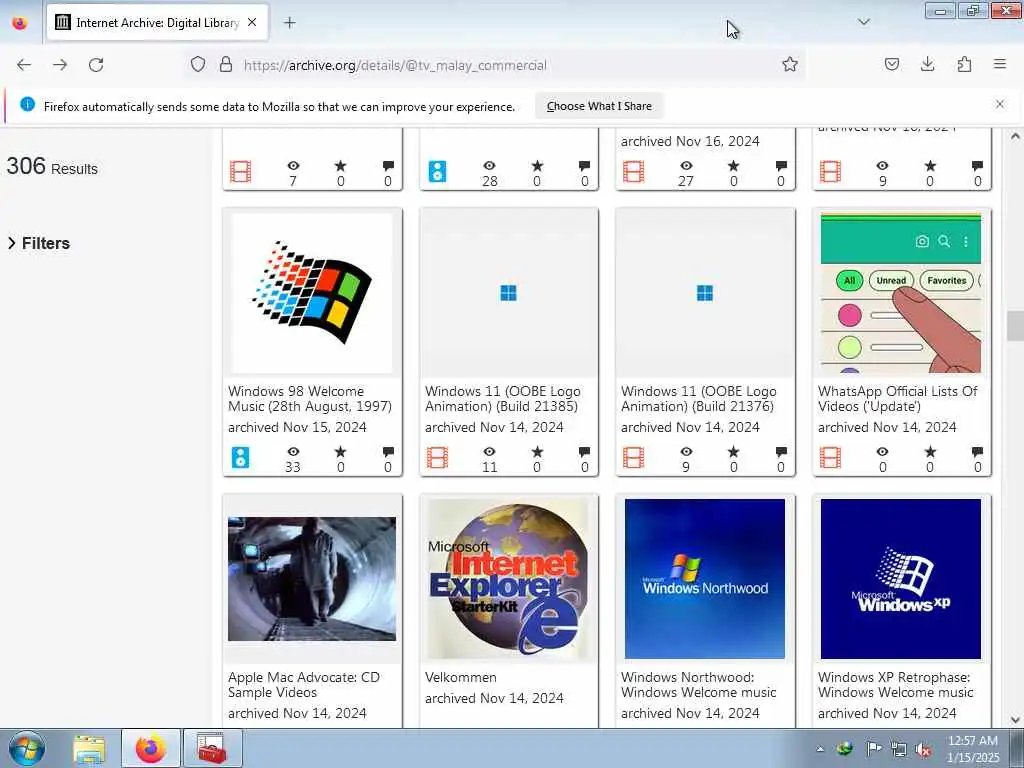Click the page vertical scrollbar thumb
The image size is (1024, 768).
click(x=1015, y=326)
